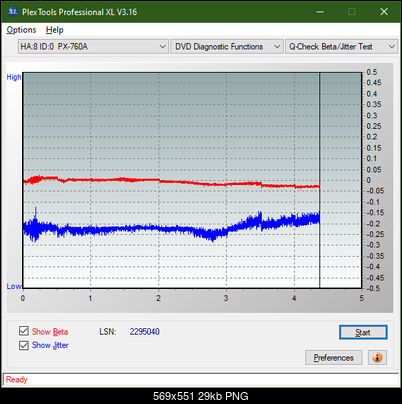Click the red Beta curve in graph

point(173,182)
